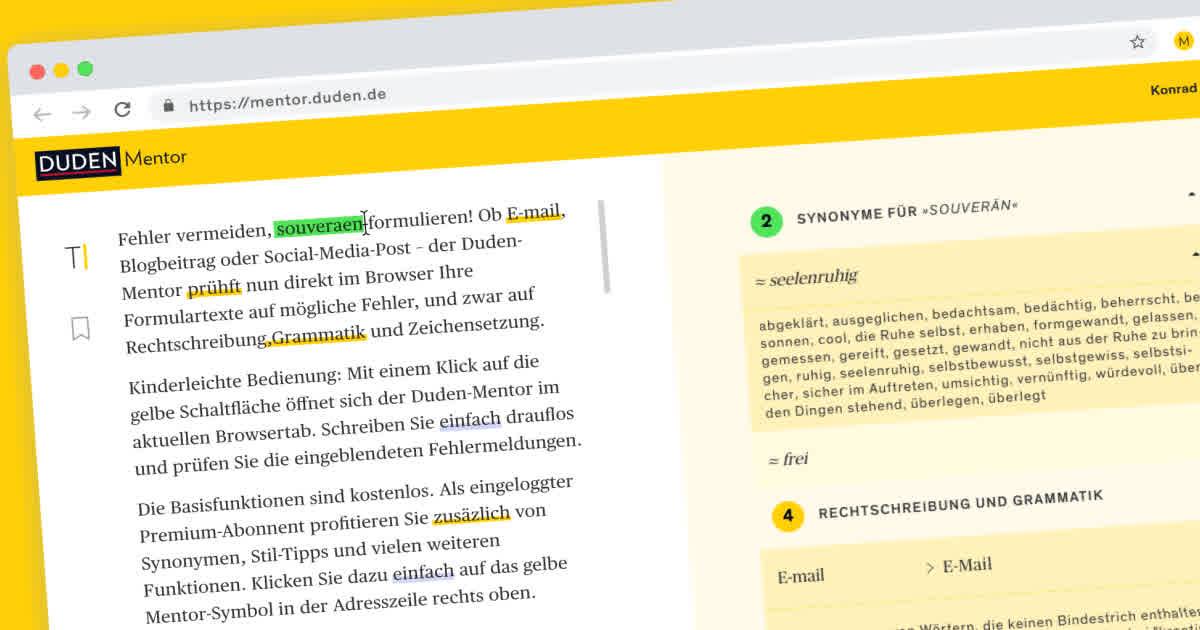Image resolution: width=1200 pixels, height=630 pixels.
Task: Click the green window maximize dot
Action: (x=85, y=68)
